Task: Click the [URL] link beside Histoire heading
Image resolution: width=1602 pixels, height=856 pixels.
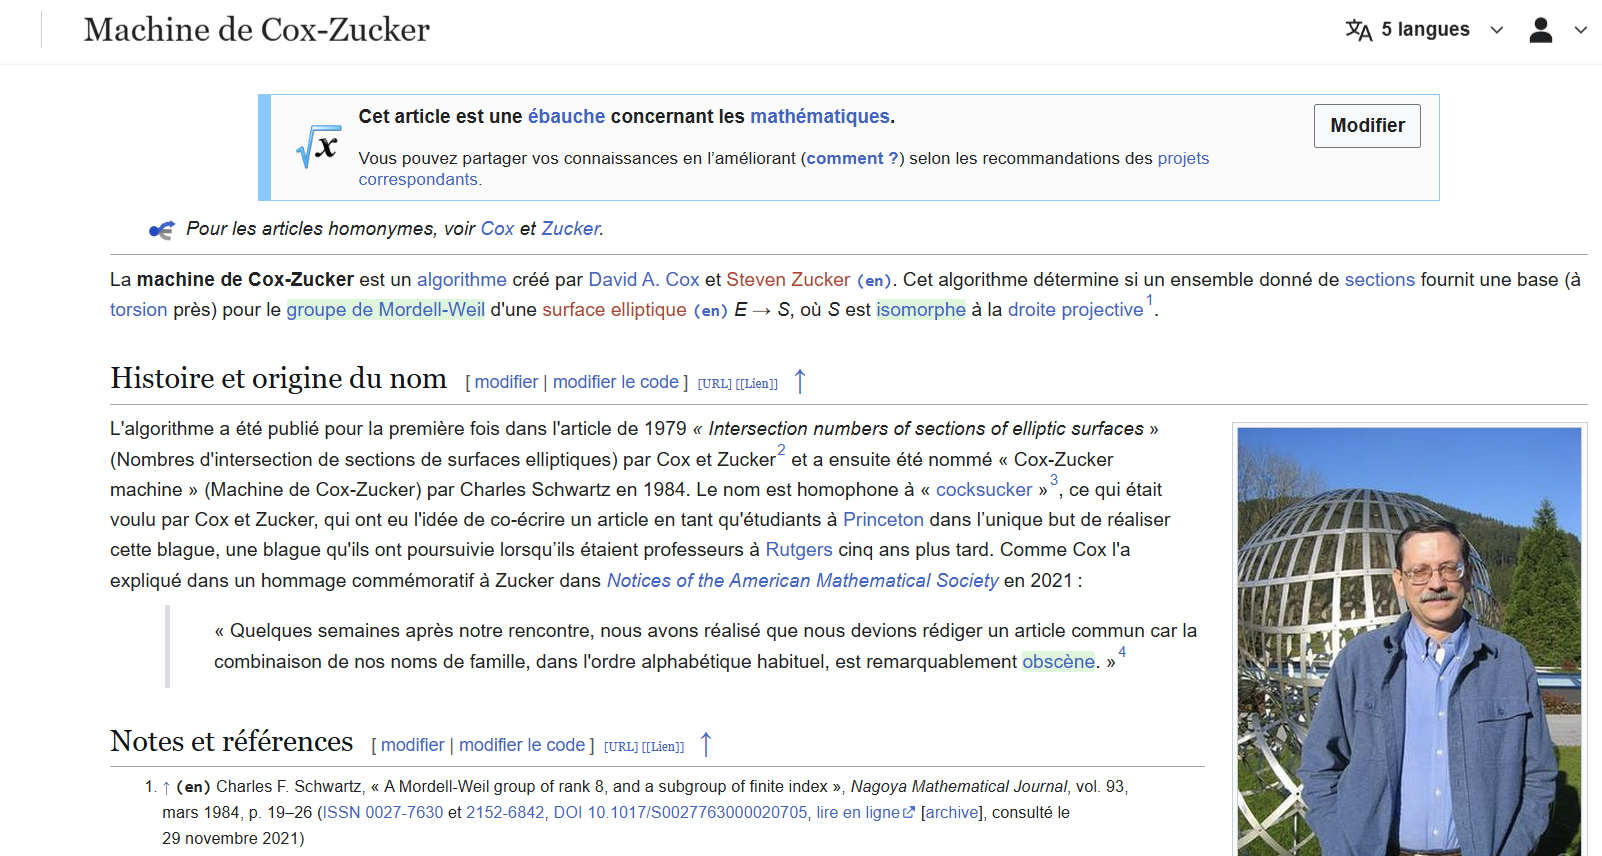Action: coord(714,383)
